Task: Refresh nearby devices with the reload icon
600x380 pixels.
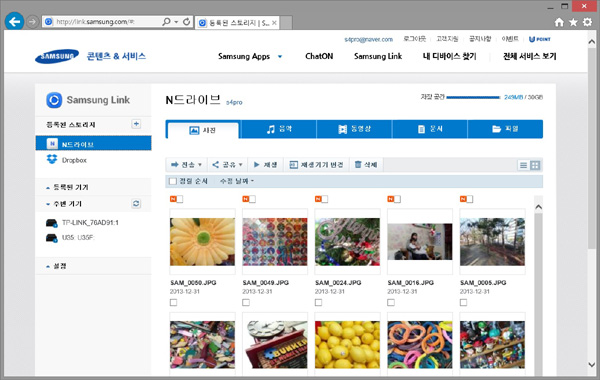Action: 136,203
